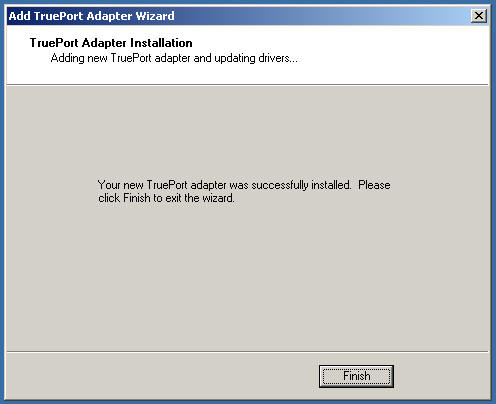
Task: Click the word 'adapter' in the success message
Action: pos(210,185)
